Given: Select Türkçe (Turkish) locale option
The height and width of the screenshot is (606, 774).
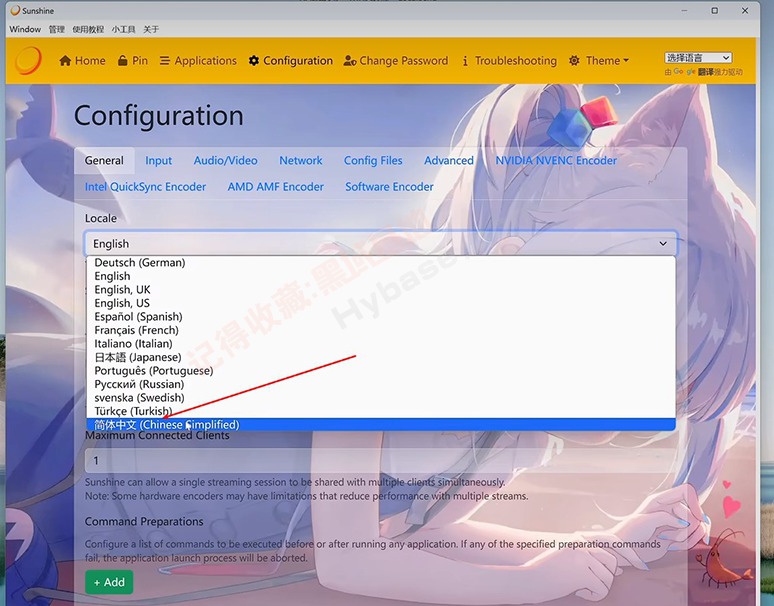Looking at the screenshot, I should pyautogui.click(x=381, y=411).
